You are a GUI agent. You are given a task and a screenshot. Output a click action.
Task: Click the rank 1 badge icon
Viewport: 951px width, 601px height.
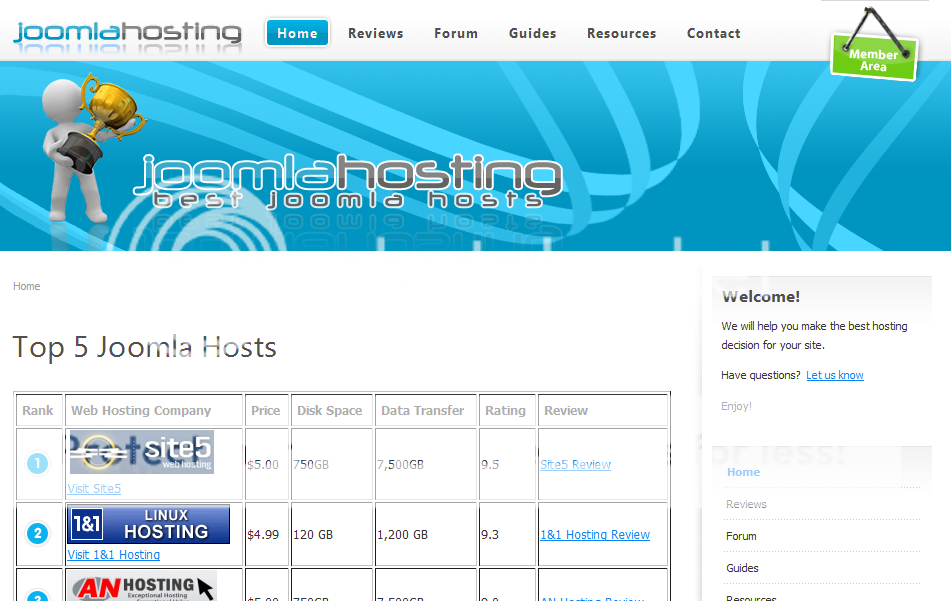pyautogui.click(x=38, y=464)
